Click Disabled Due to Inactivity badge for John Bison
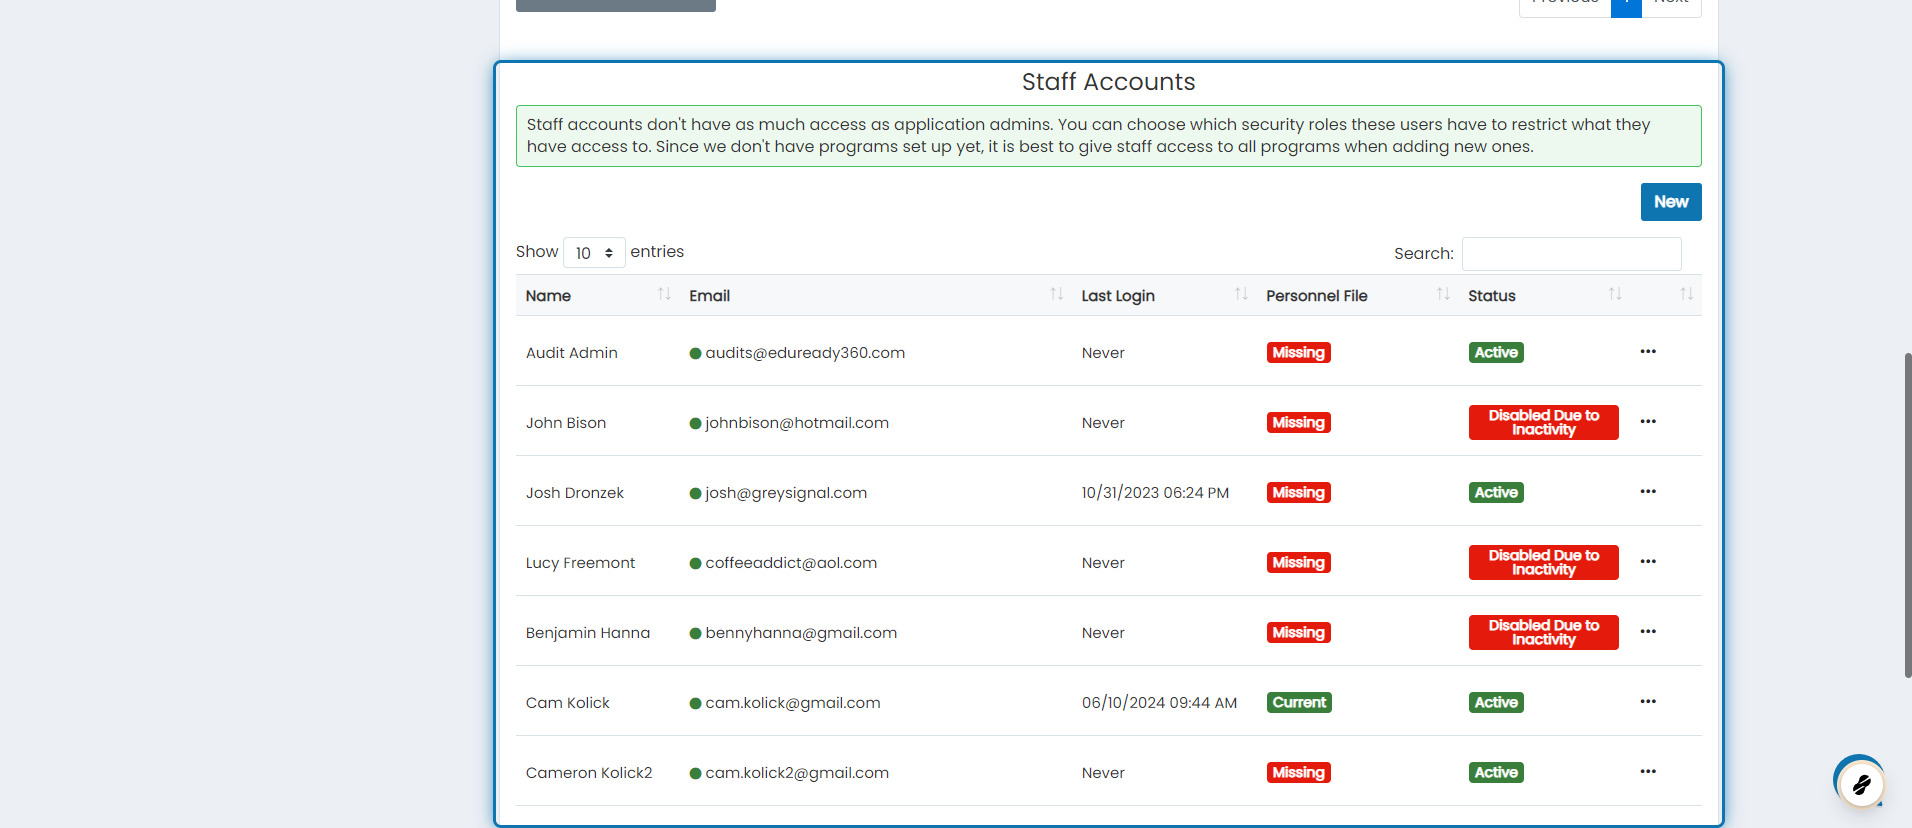The width and height of the screenshot is (1912, 828). coord(1543,422)
